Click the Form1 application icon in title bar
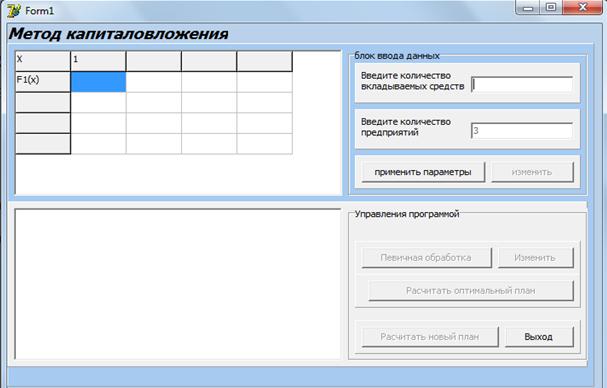 14,10
